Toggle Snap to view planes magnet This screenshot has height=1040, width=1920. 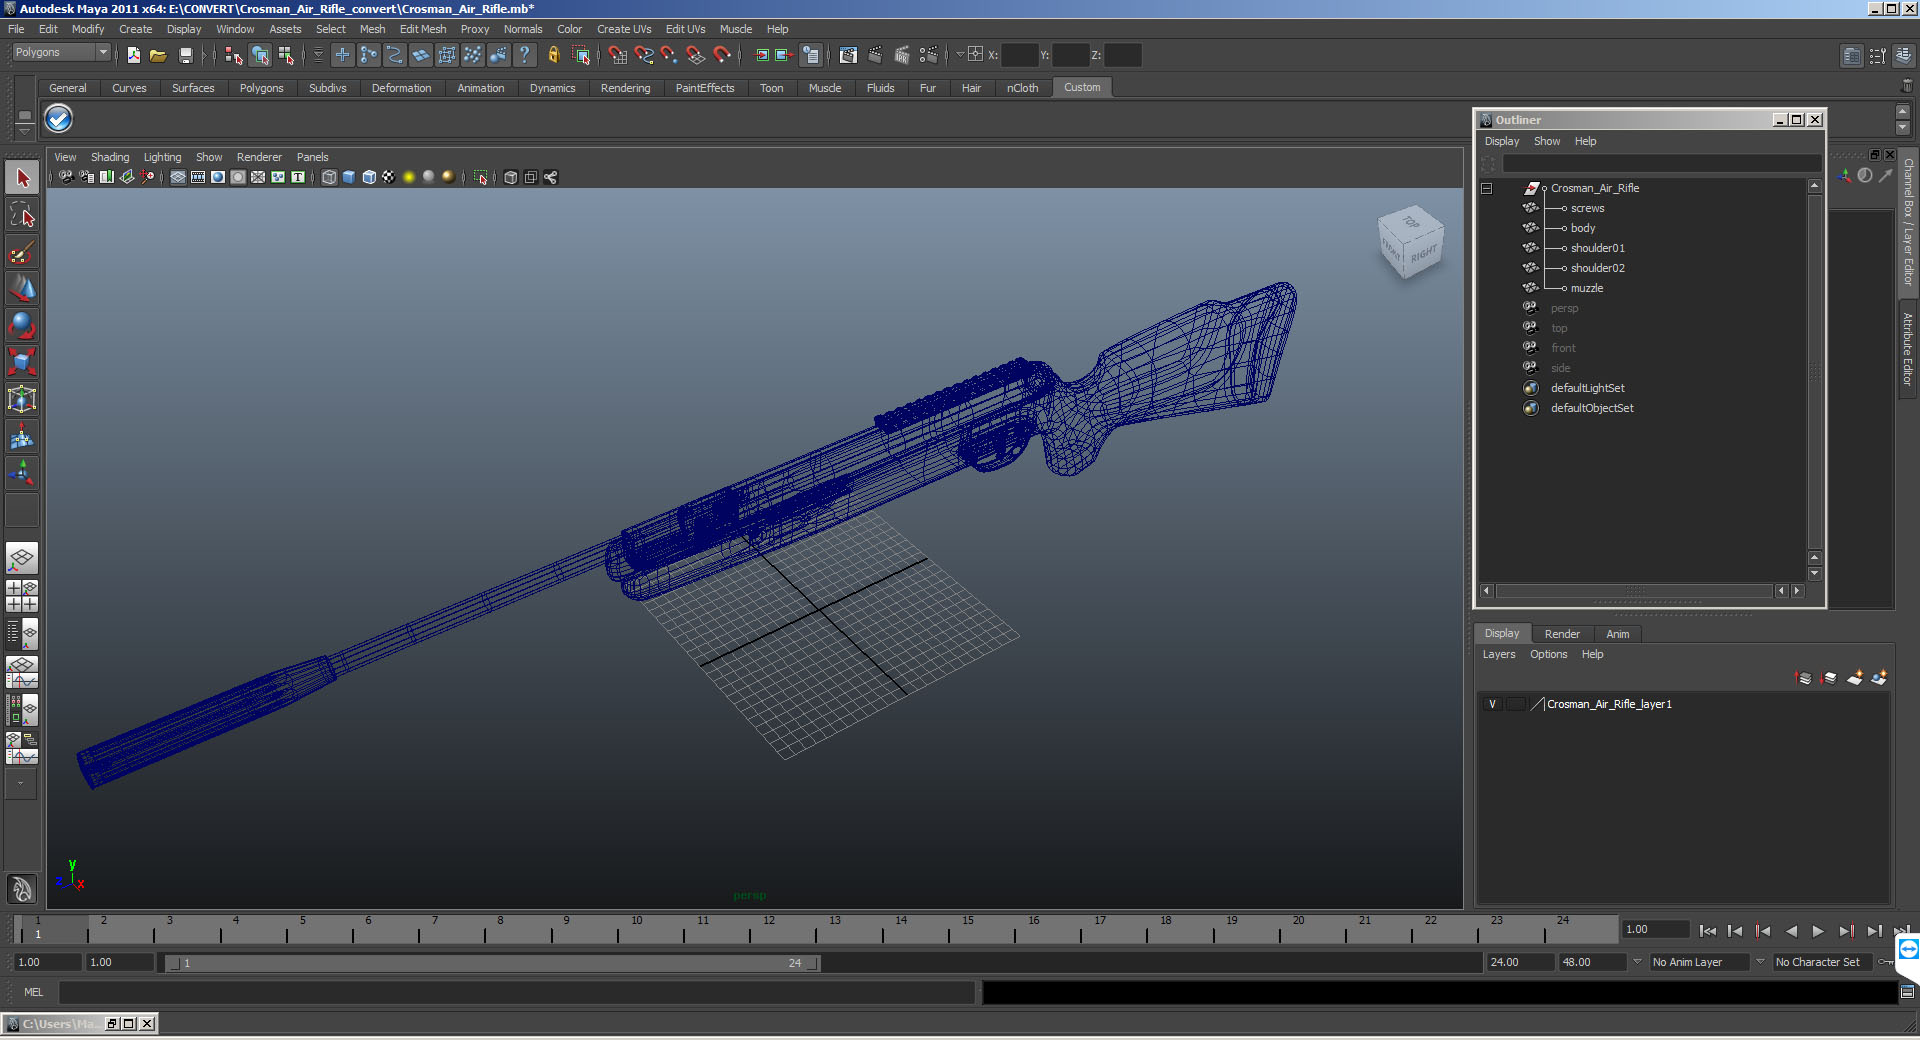pos(695,56)
